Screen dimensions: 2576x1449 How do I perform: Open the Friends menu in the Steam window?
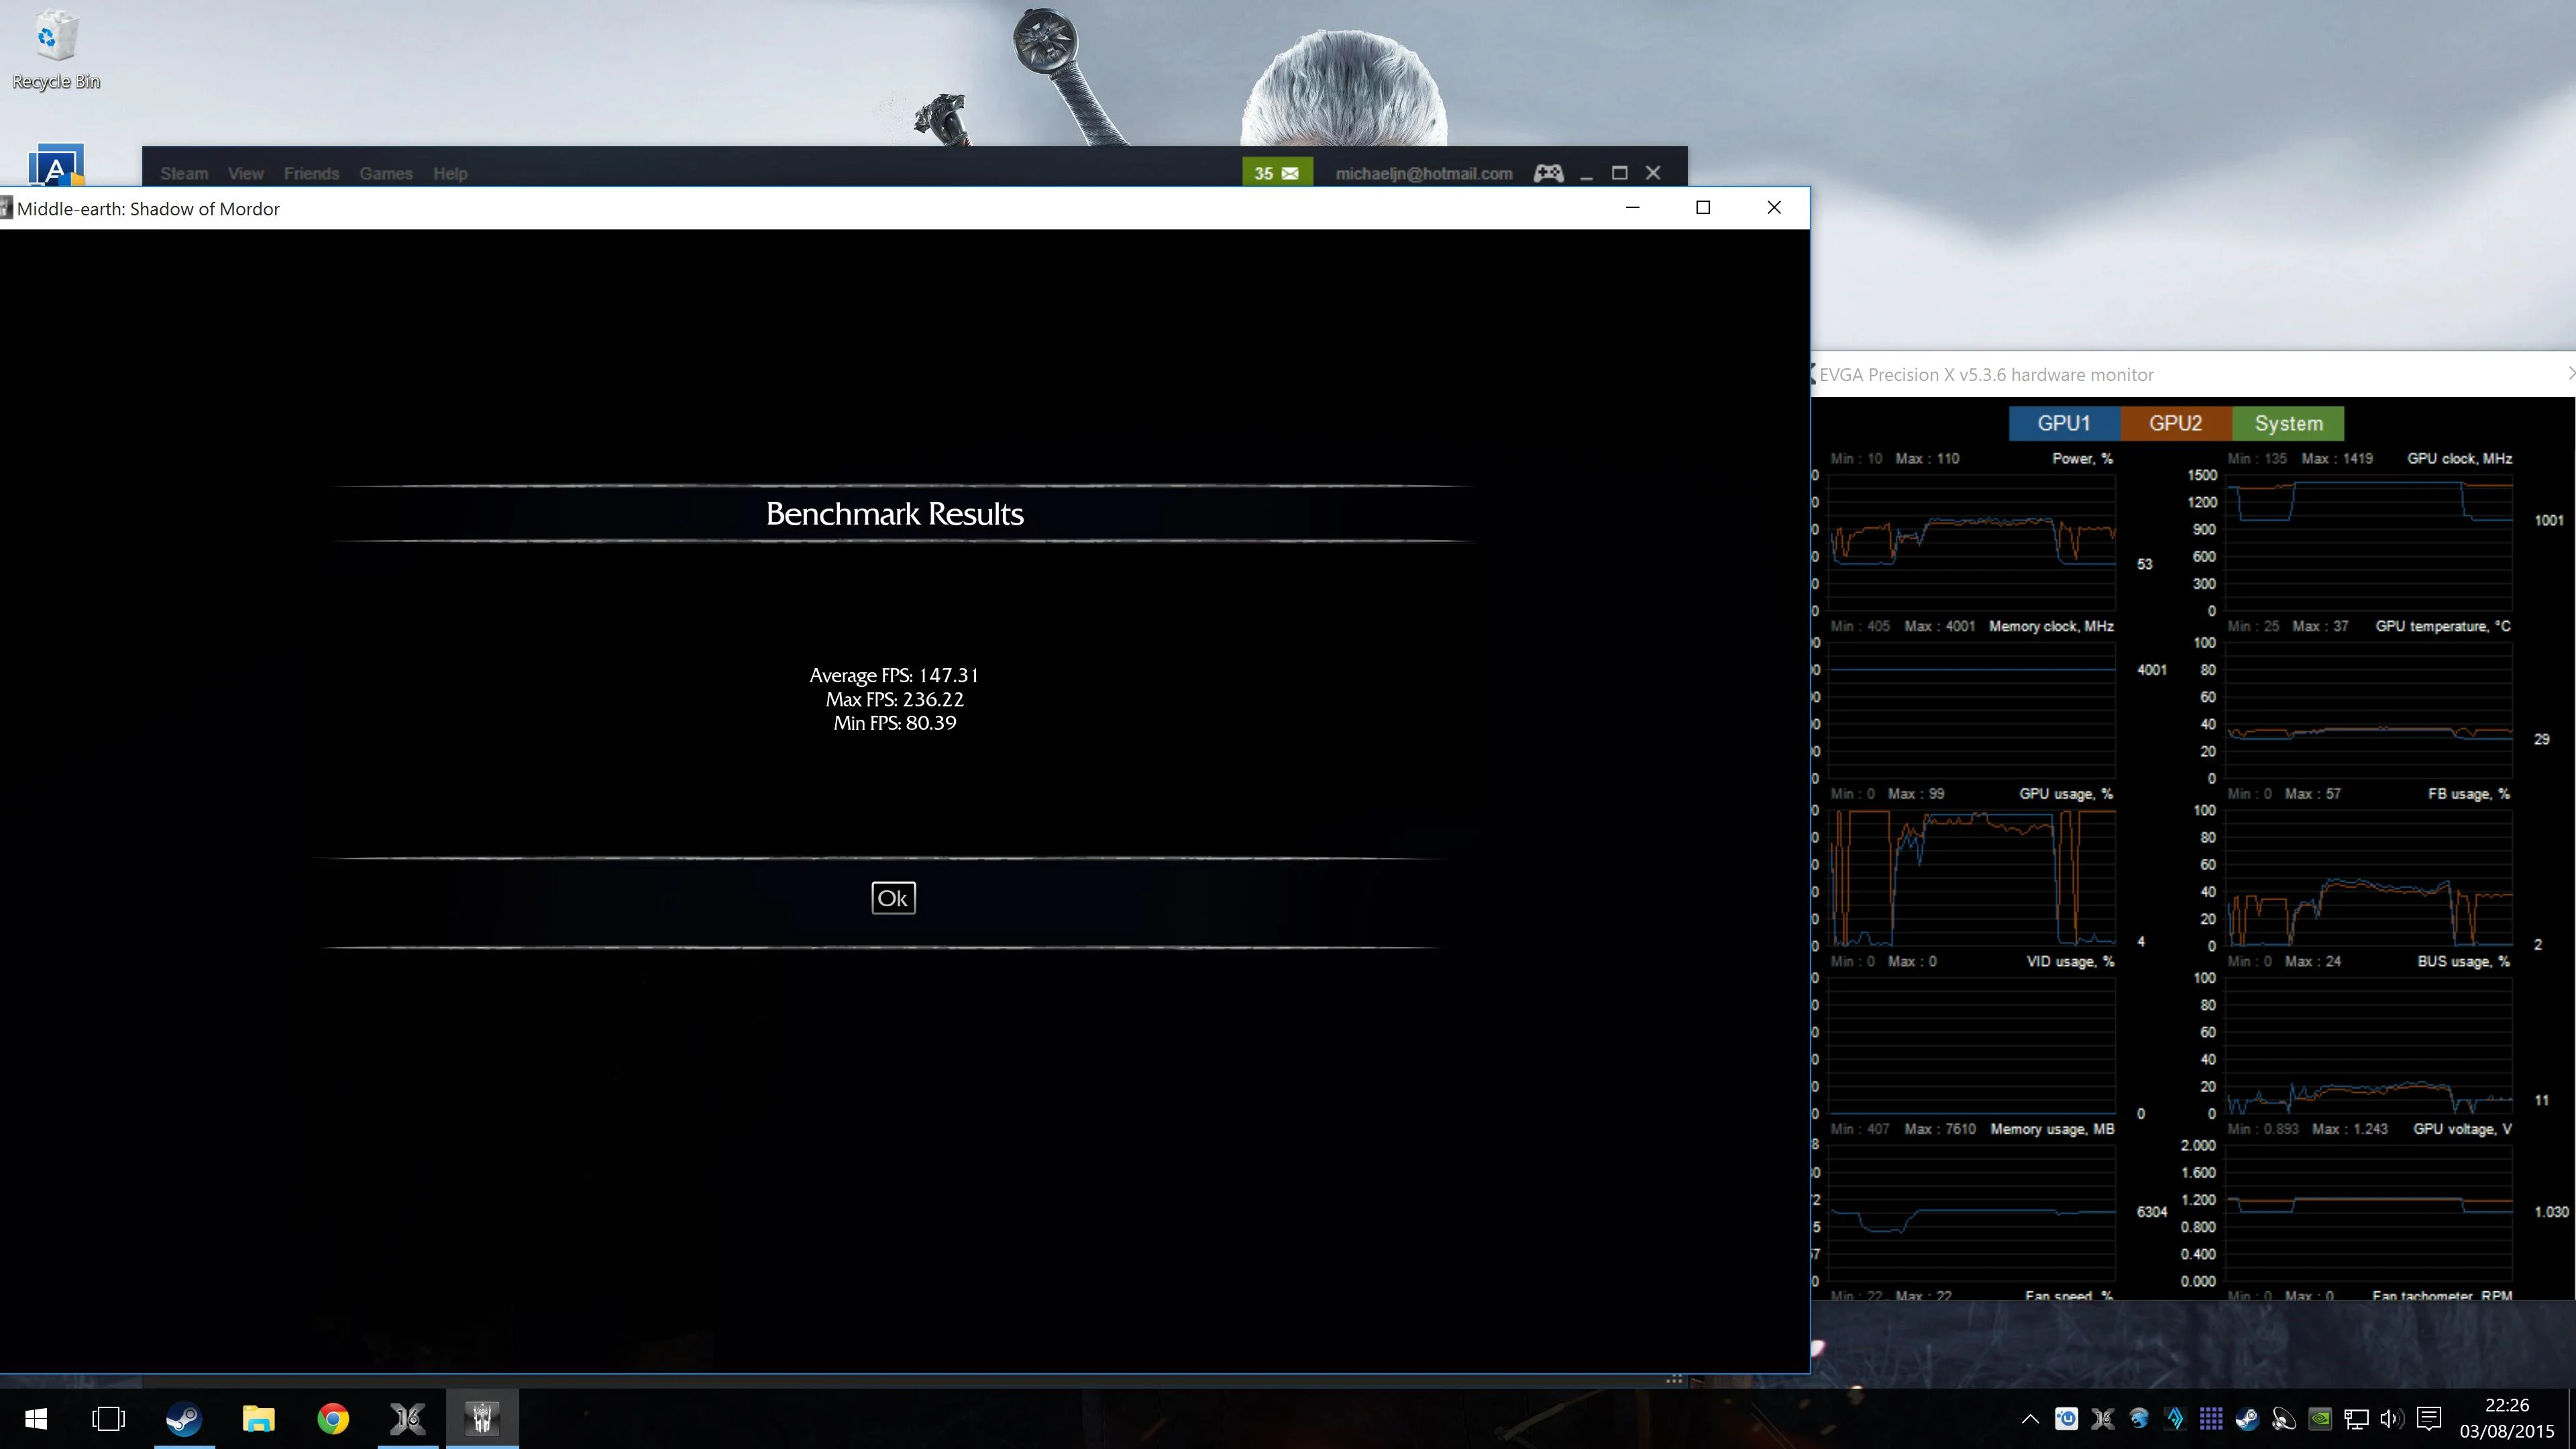pos(311,173)
